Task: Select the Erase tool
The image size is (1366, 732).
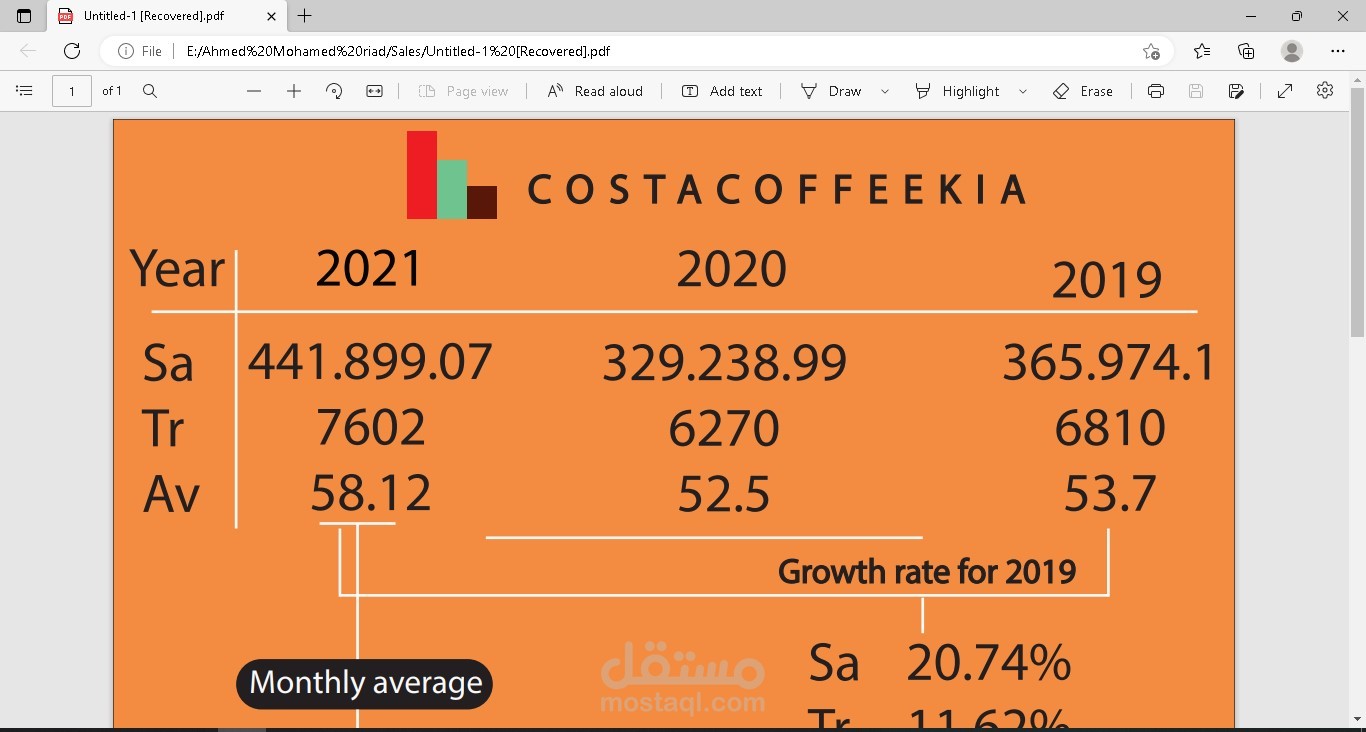Action: pos(1083,91)
